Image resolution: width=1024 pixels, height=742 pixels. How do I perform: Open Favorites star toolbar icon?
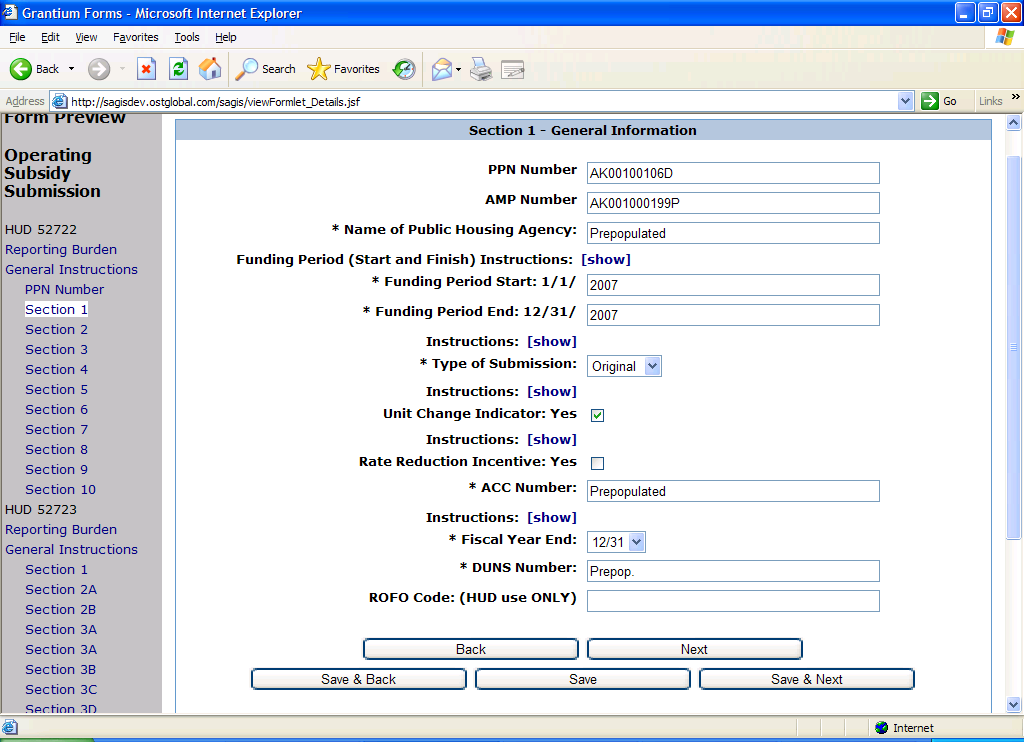click(x=319, y=69)
